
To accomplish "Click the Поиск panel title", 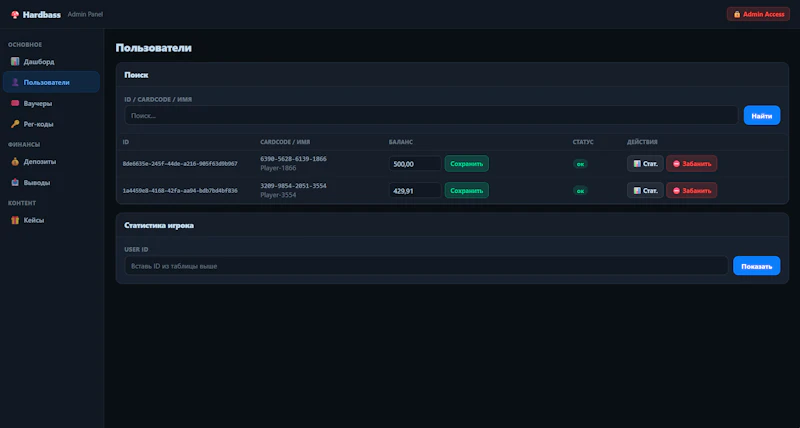I will pyautogui.click(x=136, y=75).
